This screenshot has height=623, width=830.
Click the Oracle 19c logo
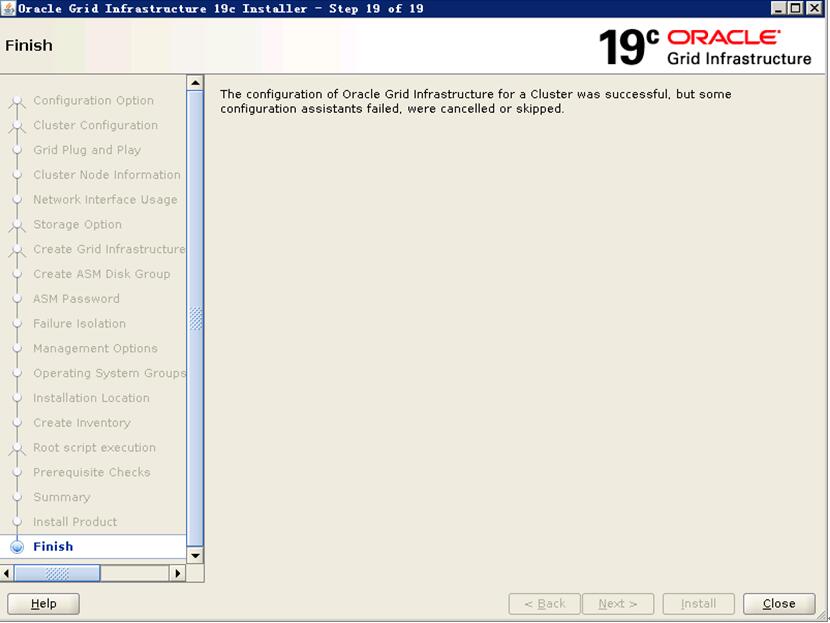[x=705, y=47]
